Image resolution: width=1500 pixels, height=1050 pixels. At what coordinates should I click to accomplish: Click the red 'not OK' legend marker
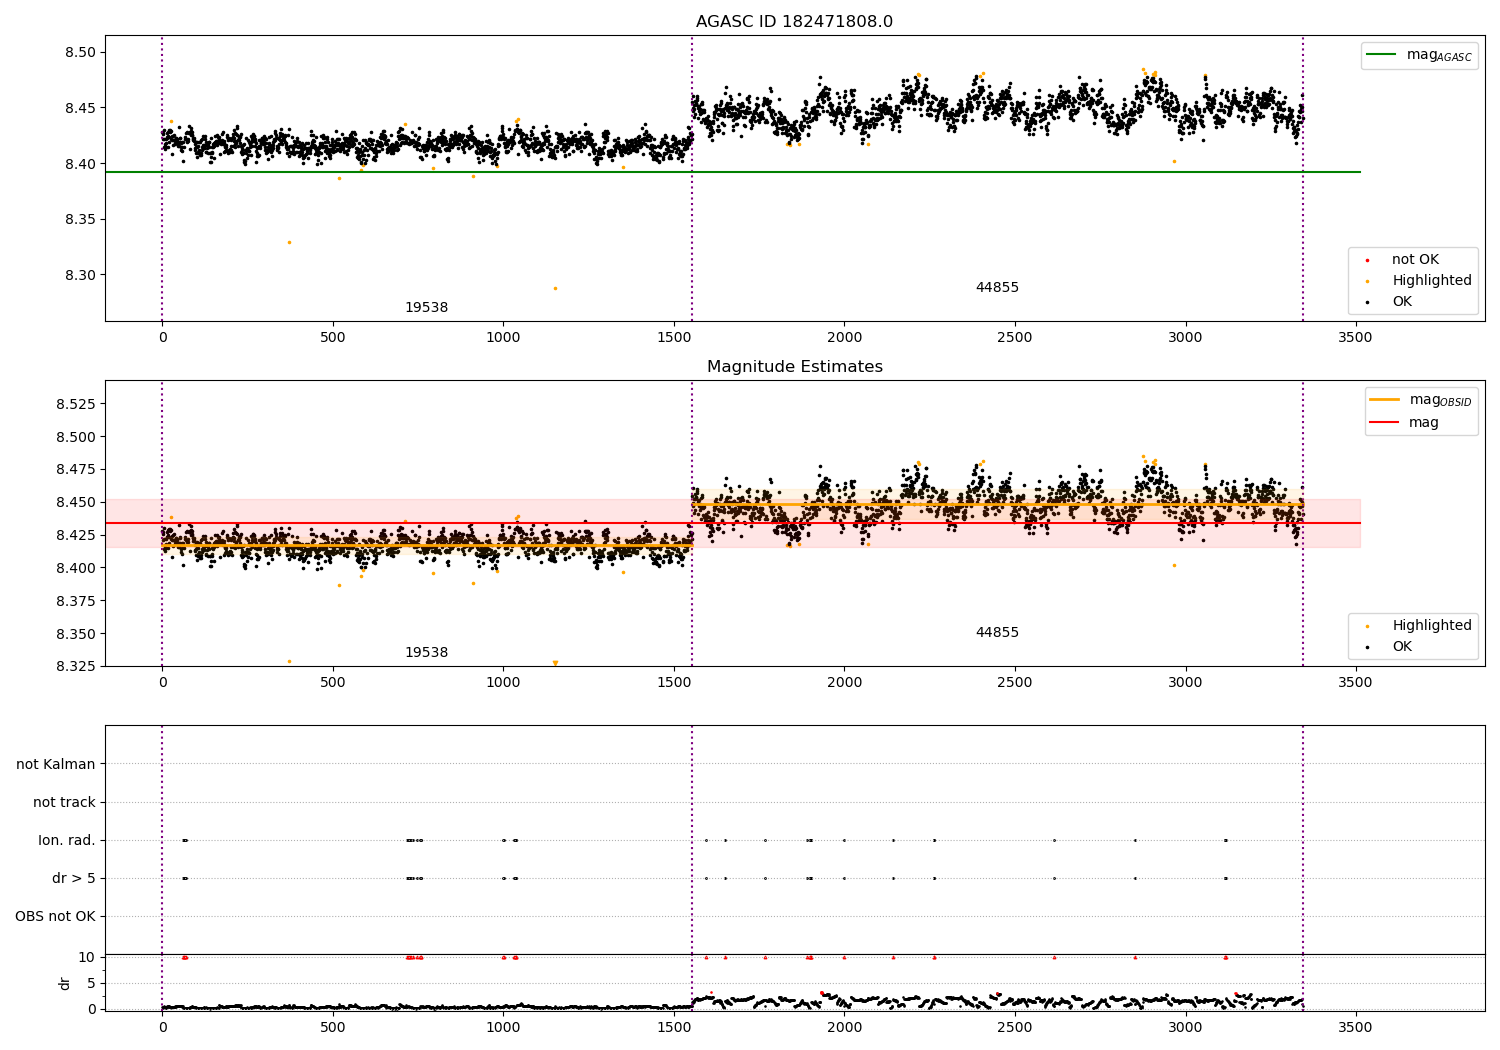[1367, 260]
